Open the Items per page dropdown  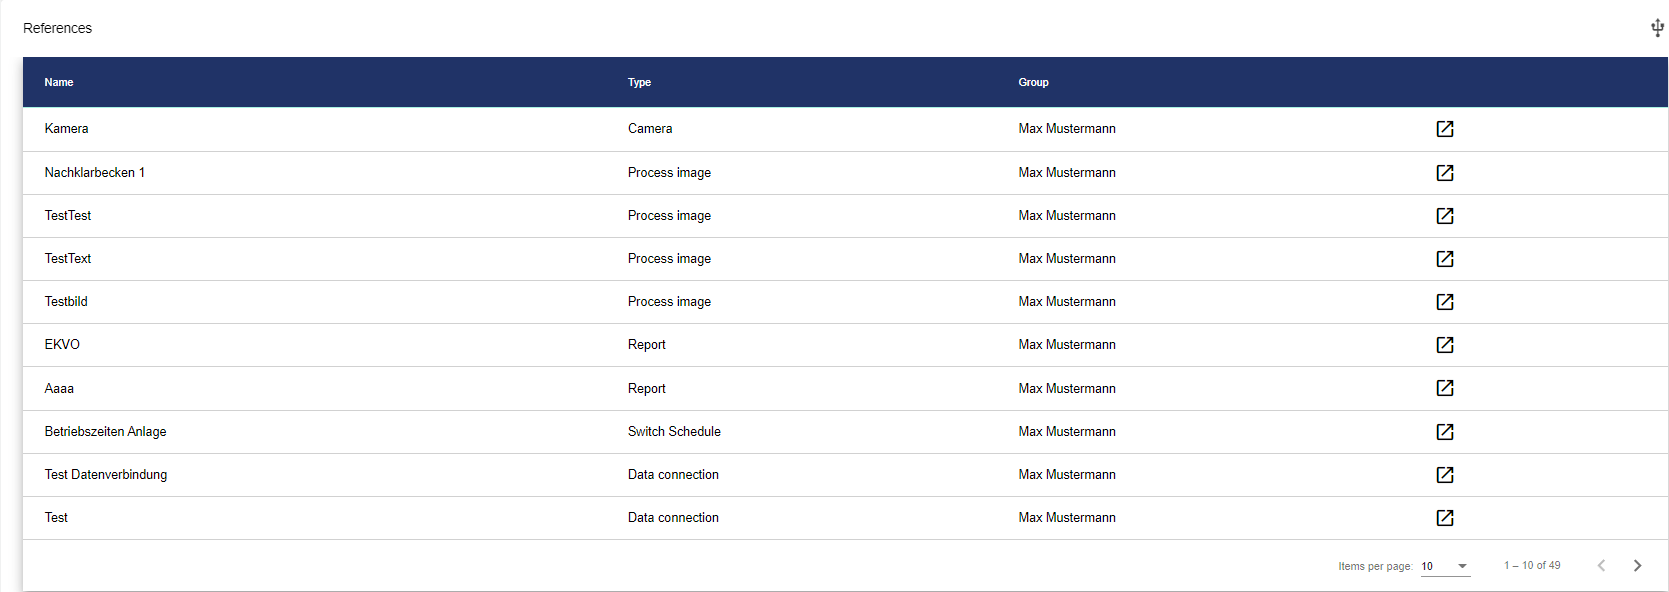point(1445,566)
